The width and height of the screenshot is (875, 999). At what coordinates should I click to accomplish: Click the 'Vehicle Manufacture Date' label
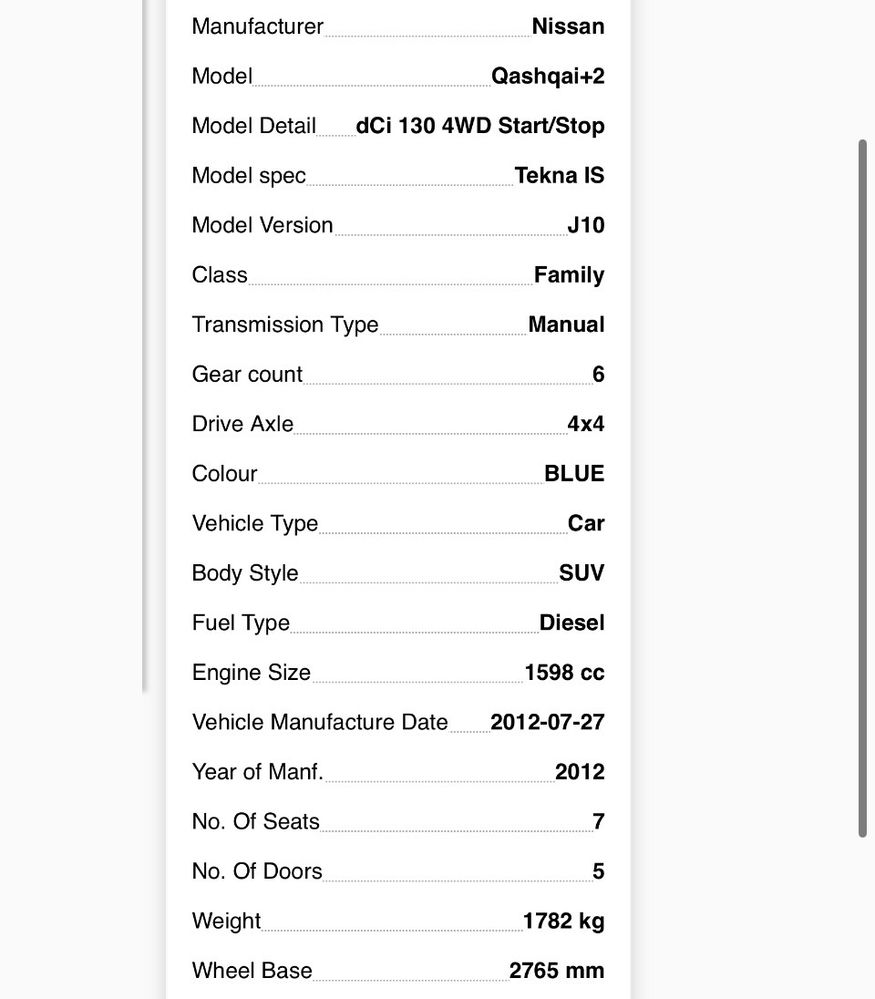320,722
